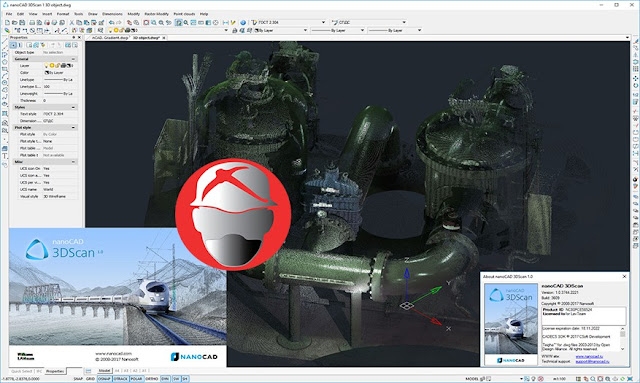Click scroll up arrow in About license text
The height and width of the screenshot is (383, 640).
[622, 329]
